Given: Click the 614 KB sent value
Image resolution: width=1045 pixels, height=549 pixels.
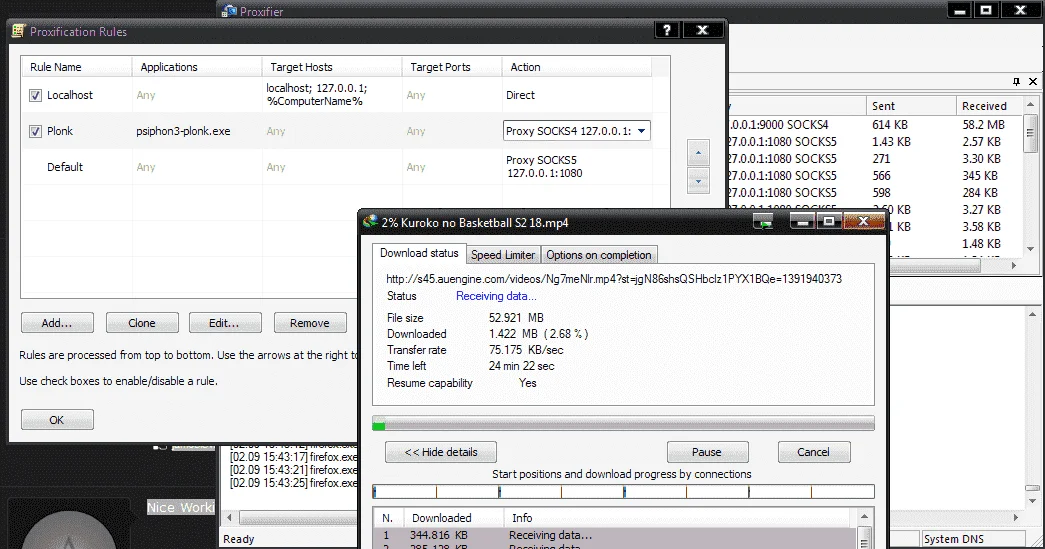Looking at the screenshot, I should tap(890, 125).
